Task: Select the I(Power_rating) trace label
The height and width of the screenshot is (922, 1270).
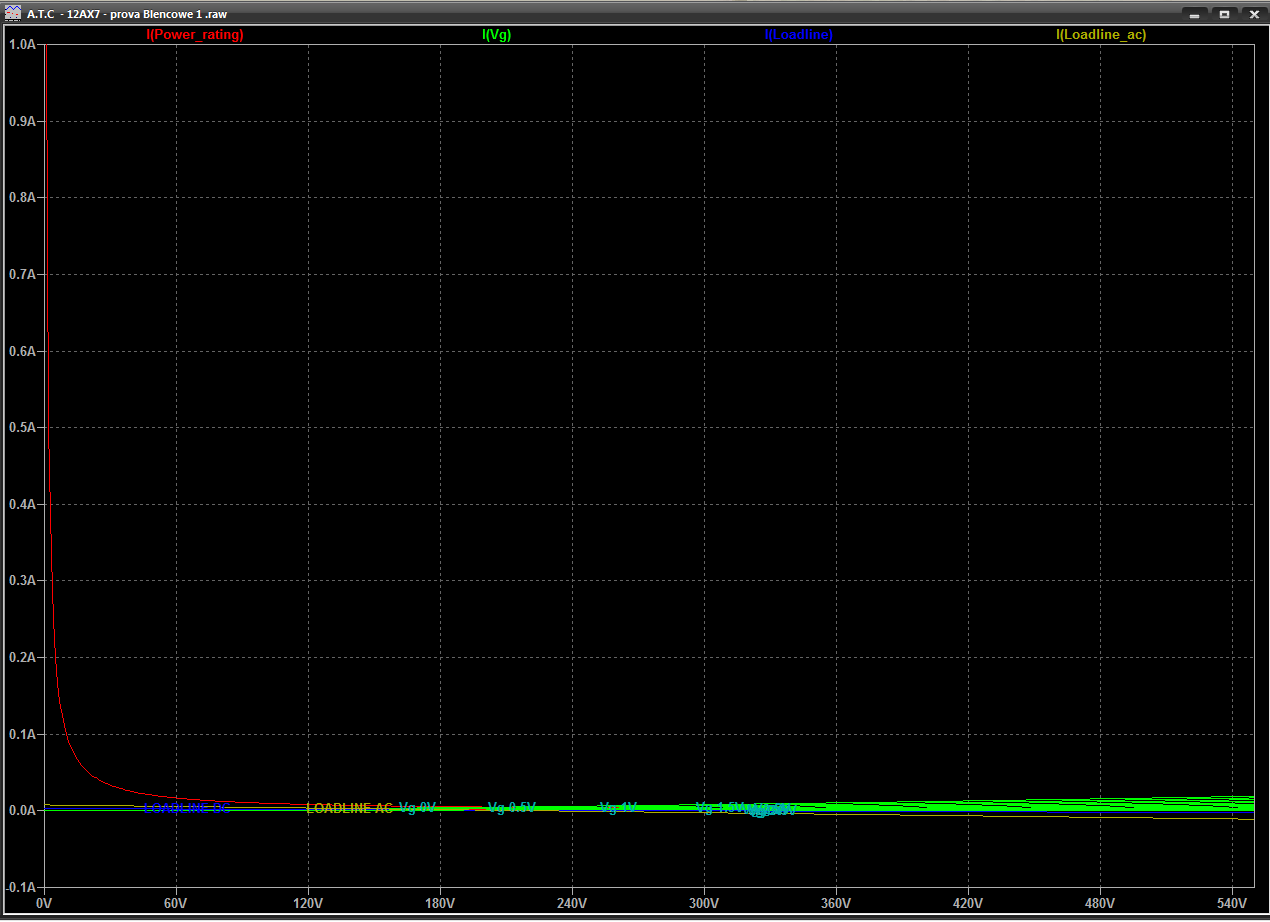Action: coord(195,35)
